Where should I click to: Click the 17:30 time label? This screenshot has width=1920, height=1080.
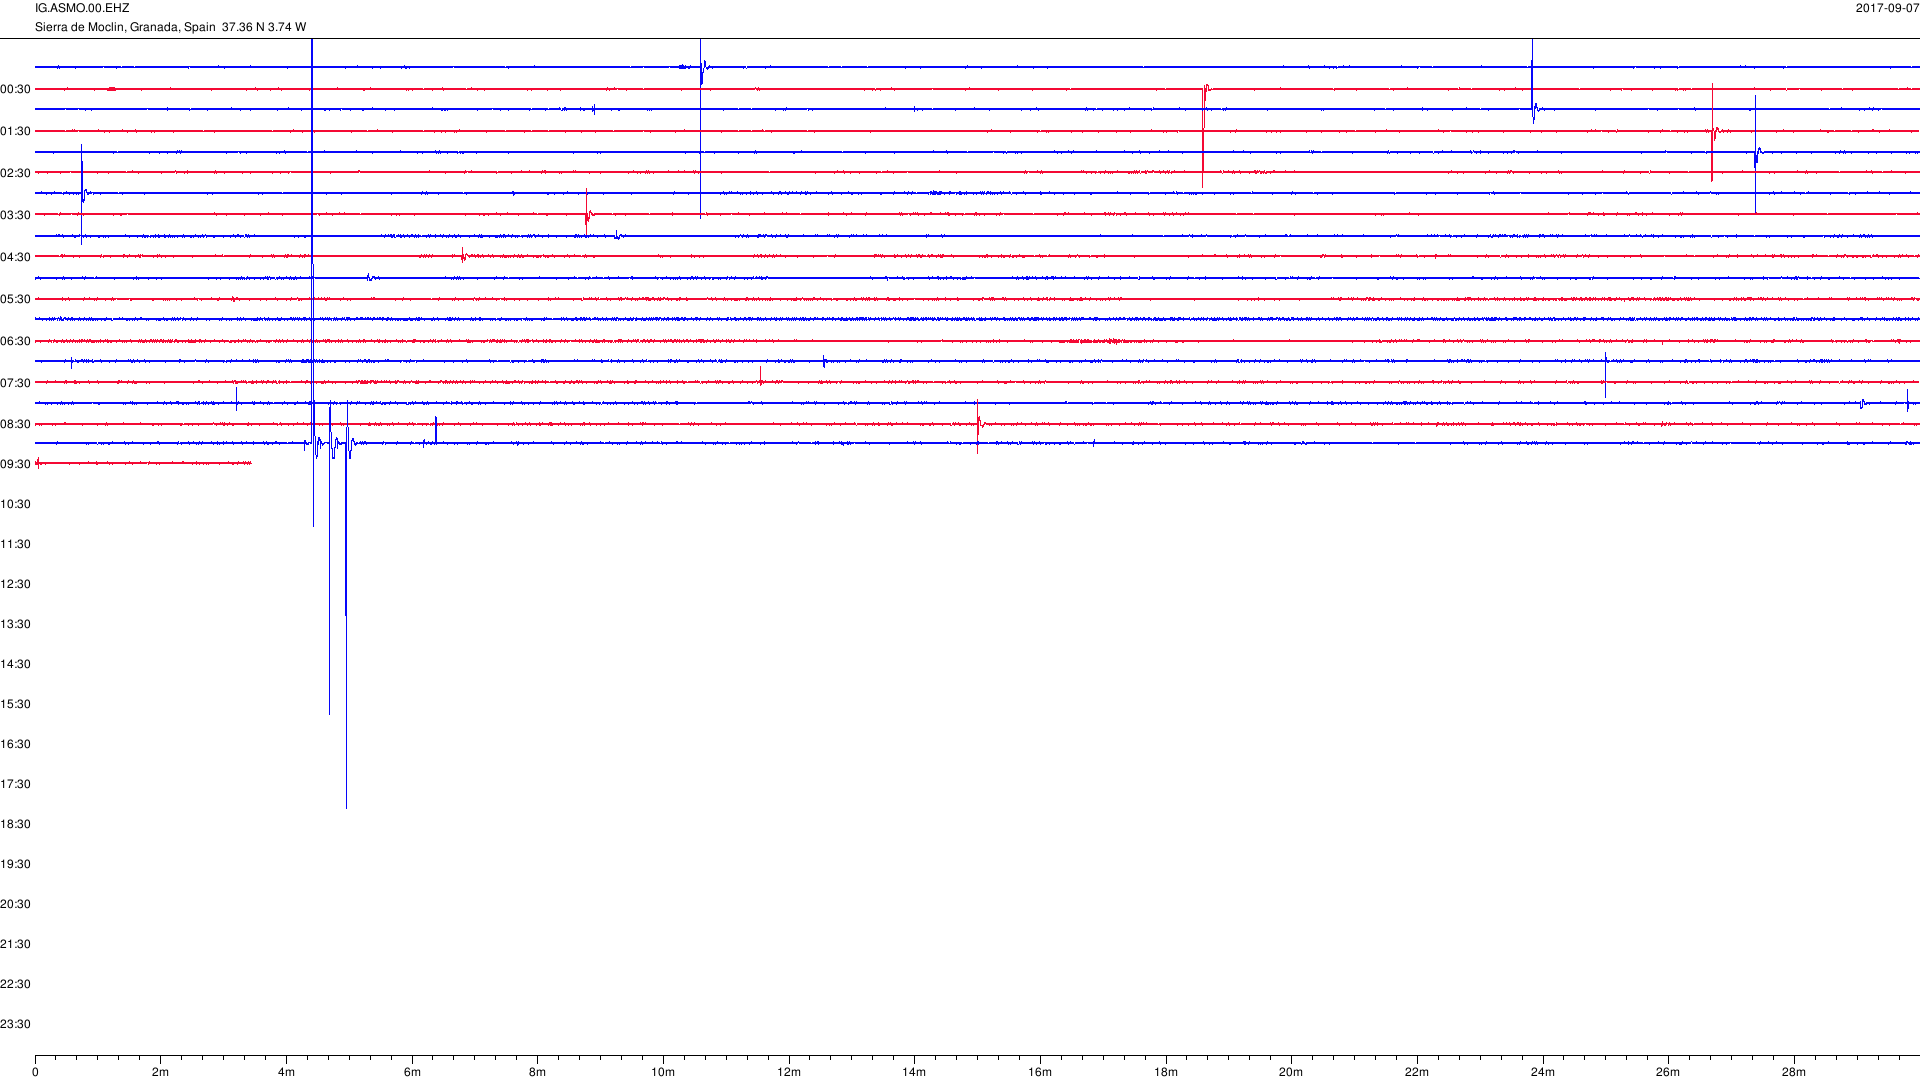click(16, 785)
